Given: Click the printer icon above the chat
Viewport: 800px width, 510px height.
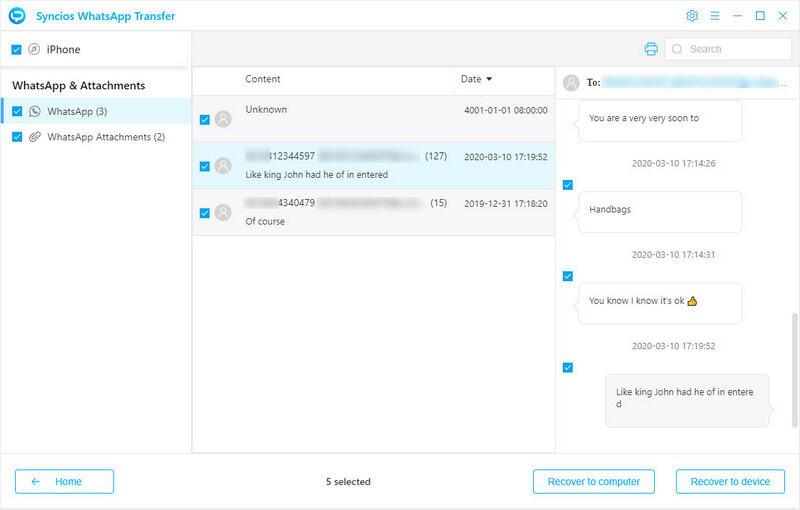Looking at the screenshot, I should (651, 49).
